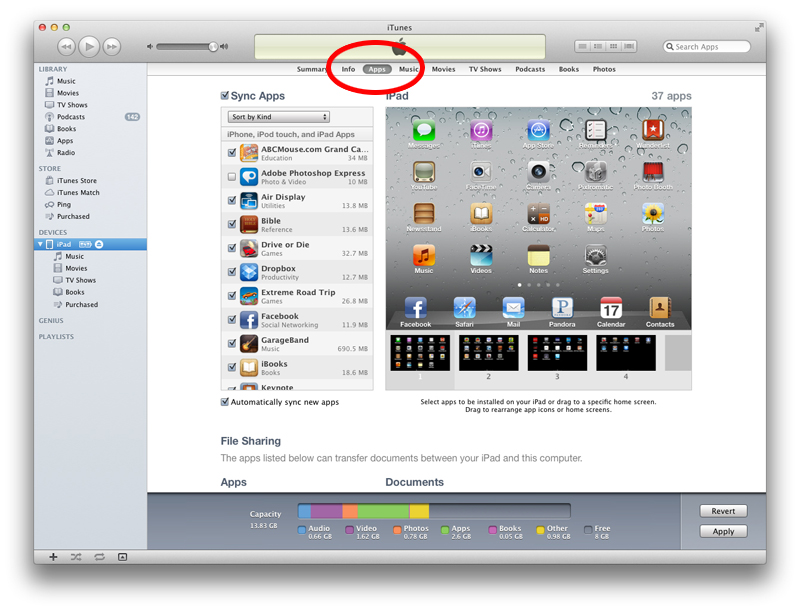Select the Pandora icon in iPad dock
Viewport: 800px width, 611px height.
click(562, 308)
